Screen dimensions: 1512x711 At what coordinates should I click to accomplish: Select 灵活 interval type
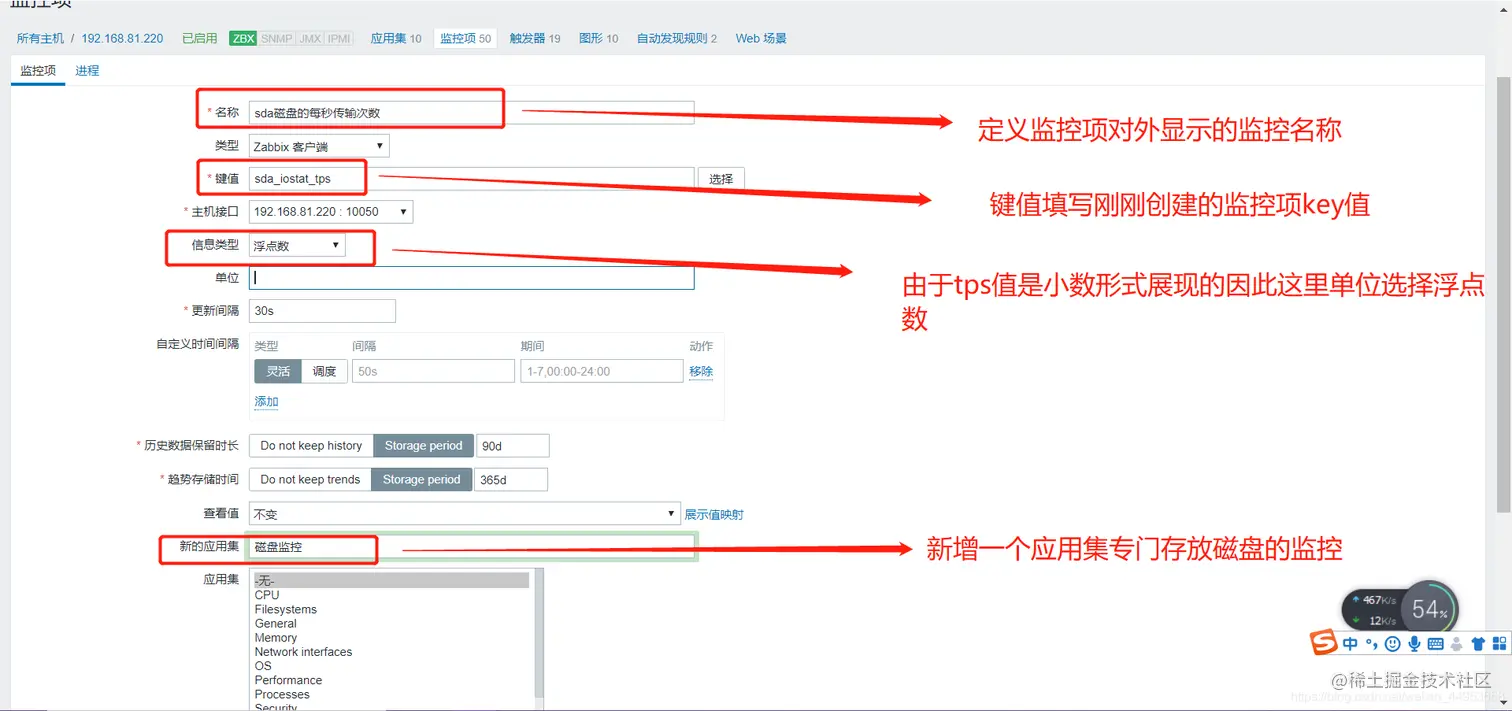[278, 371]
